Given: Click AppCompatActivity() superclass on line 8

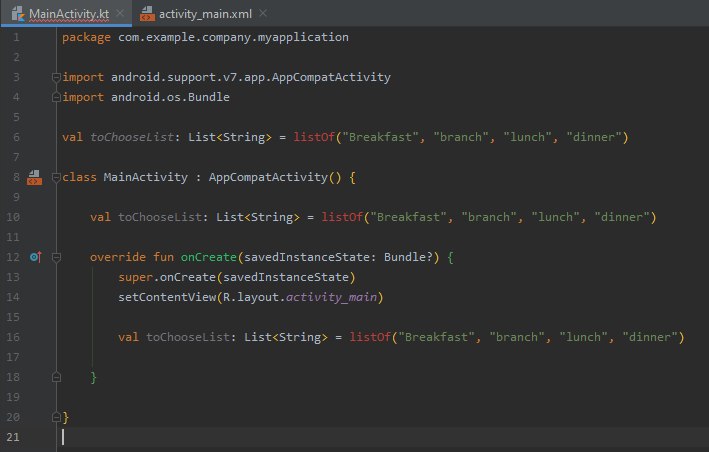Looking at the screenshot, I should tap(275, 177).
